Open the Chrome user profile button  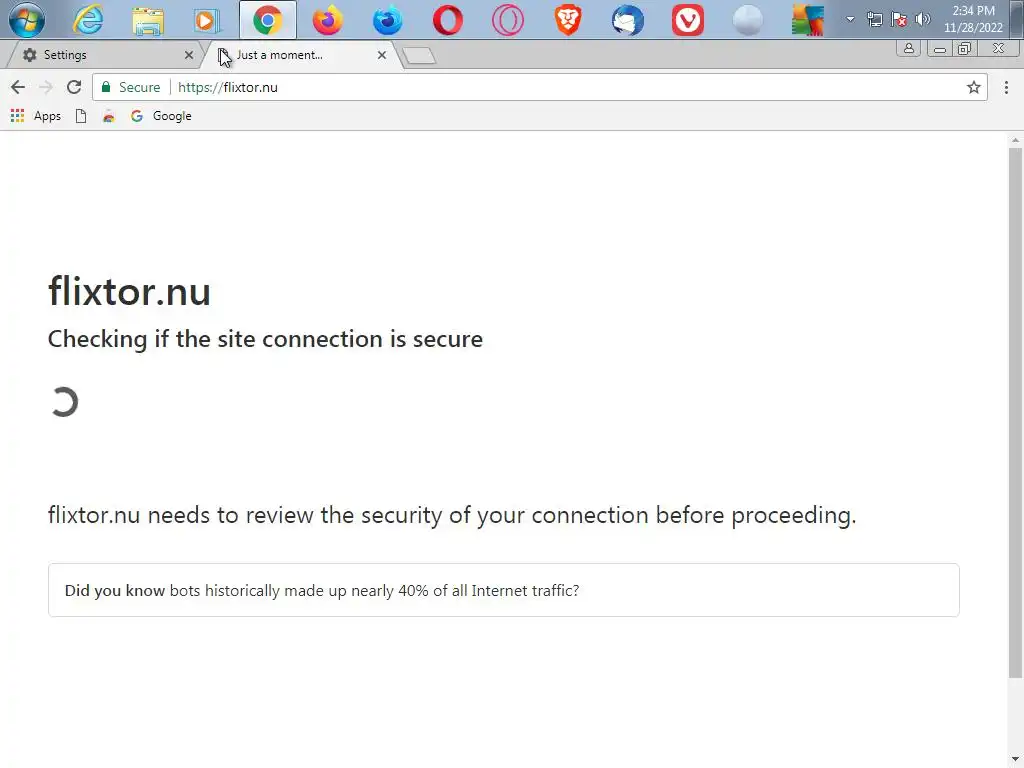(908, 48)
